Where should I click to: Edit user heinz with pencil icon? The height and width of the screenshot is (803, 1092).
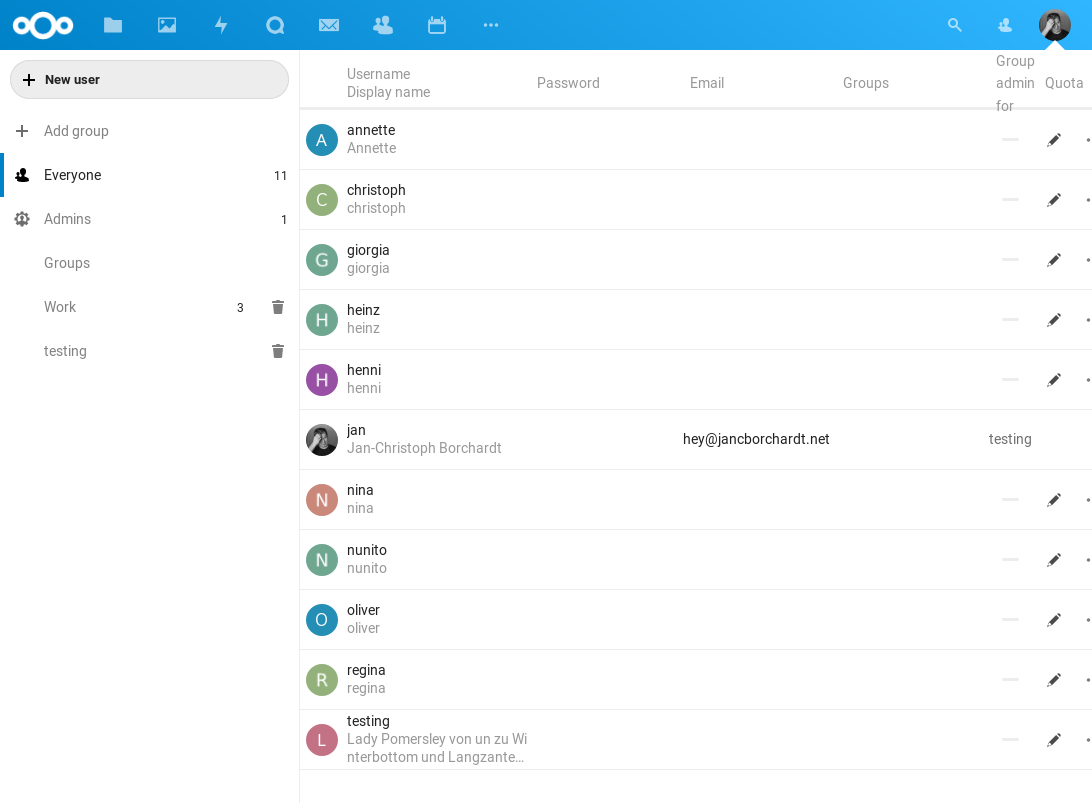pos(1054,320)
